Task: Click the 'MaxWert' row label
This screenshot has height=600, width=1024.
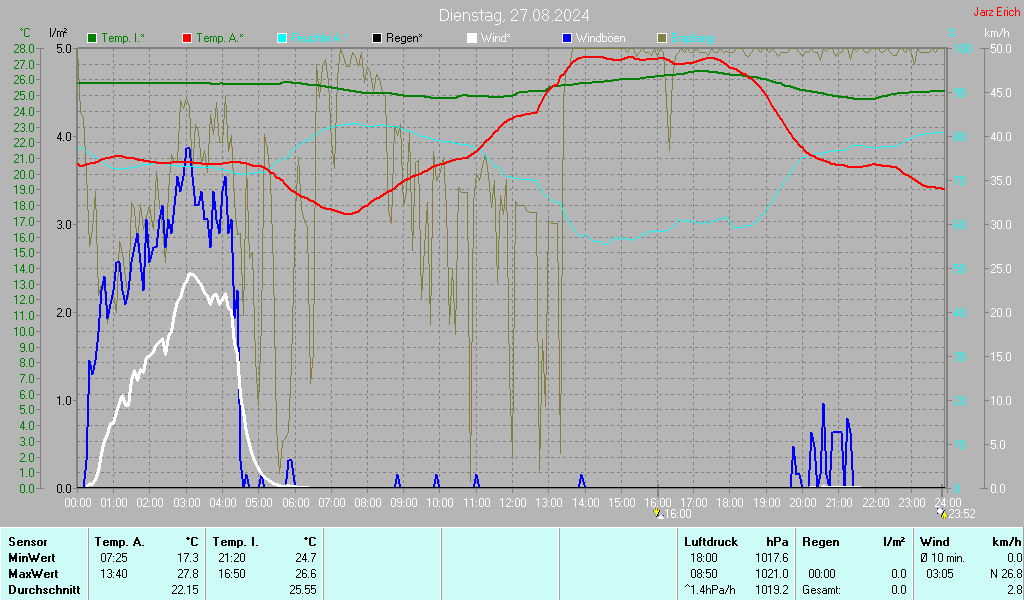Action: point(33,574)
